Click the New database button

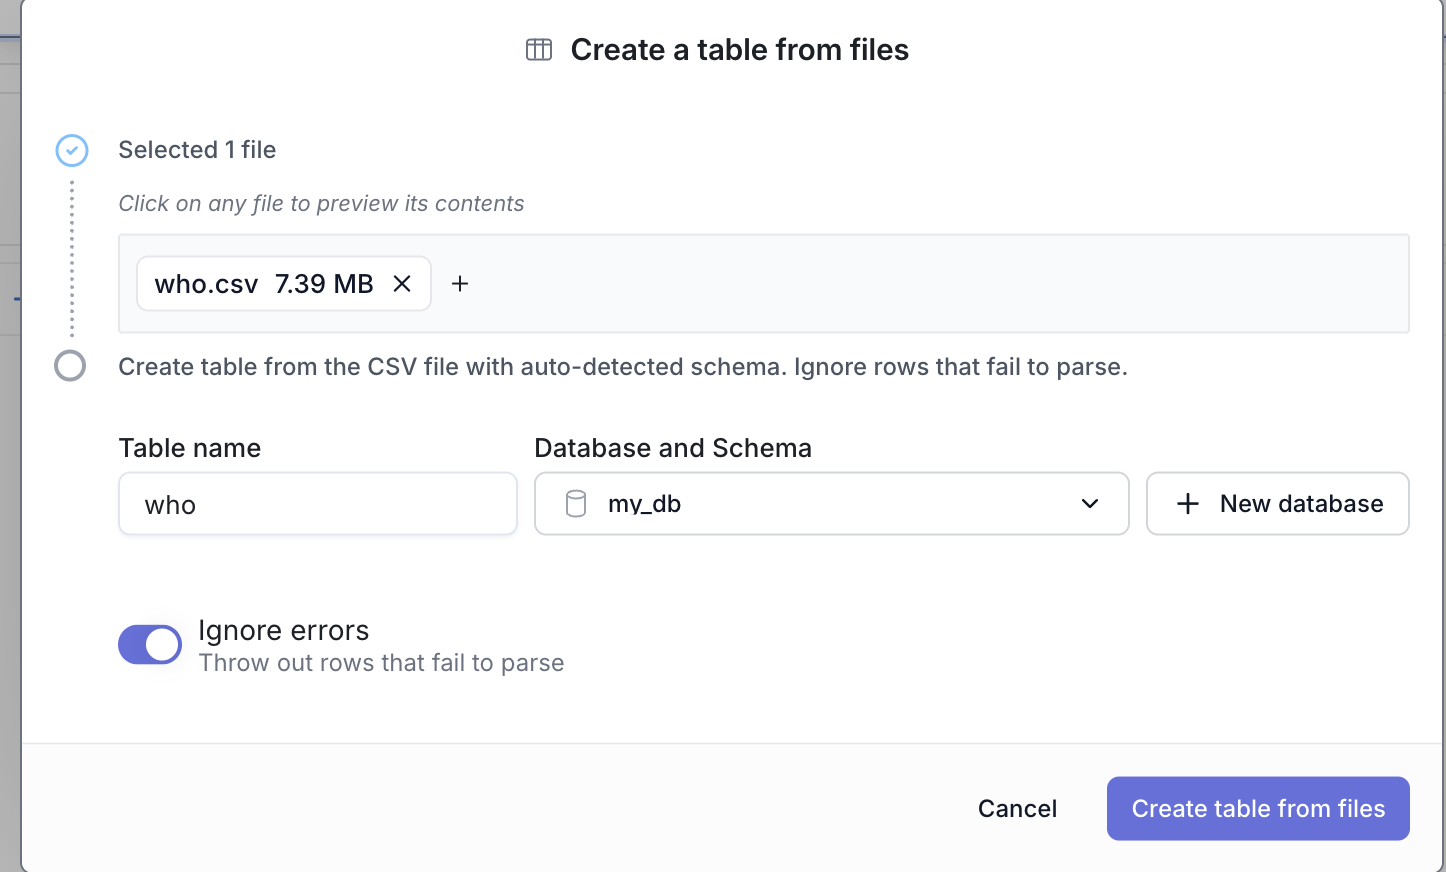(1278, 504)
